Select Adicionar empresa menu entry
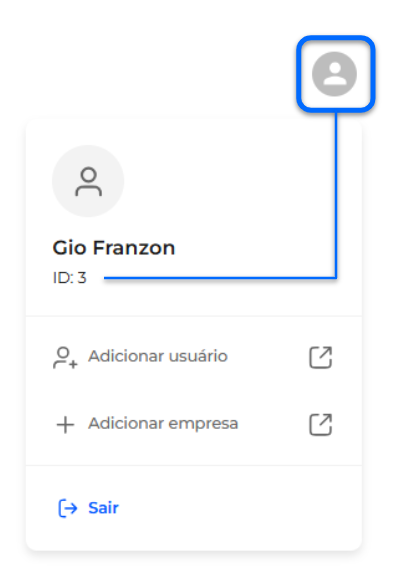Viewport: 396px width, 571px height. pos(193,424)
